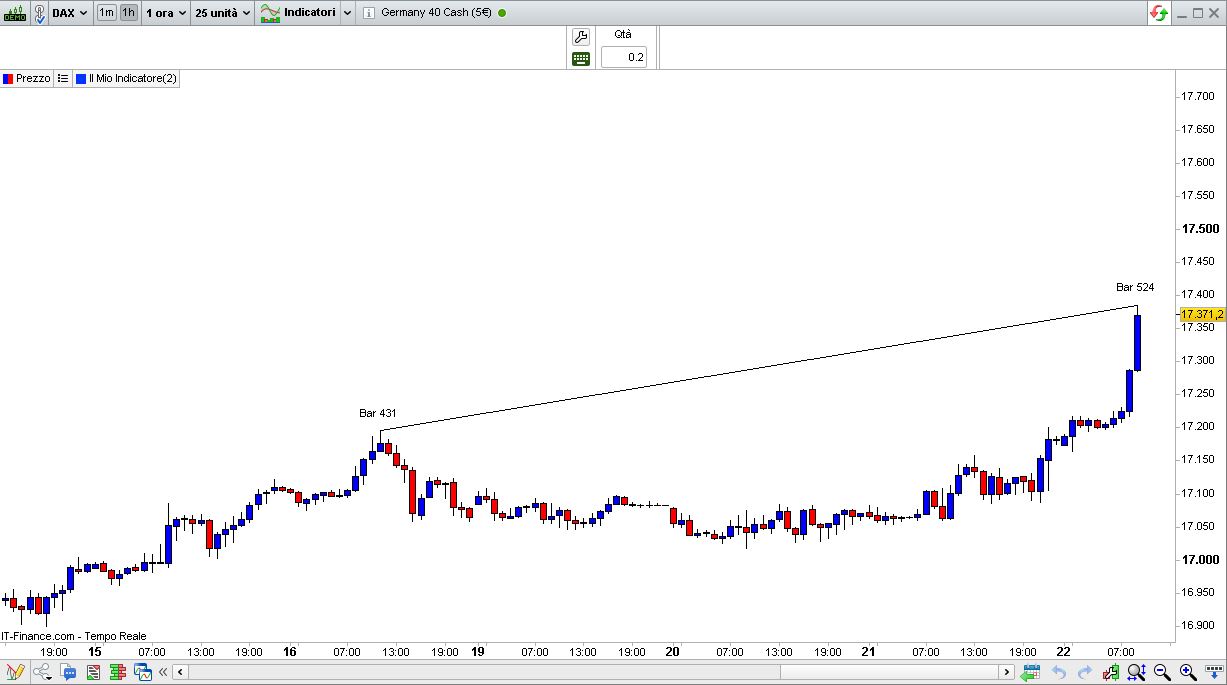Screen dimensions: 1227x685
Task: Click the red-green list document icon
Action: coord(93,672)
